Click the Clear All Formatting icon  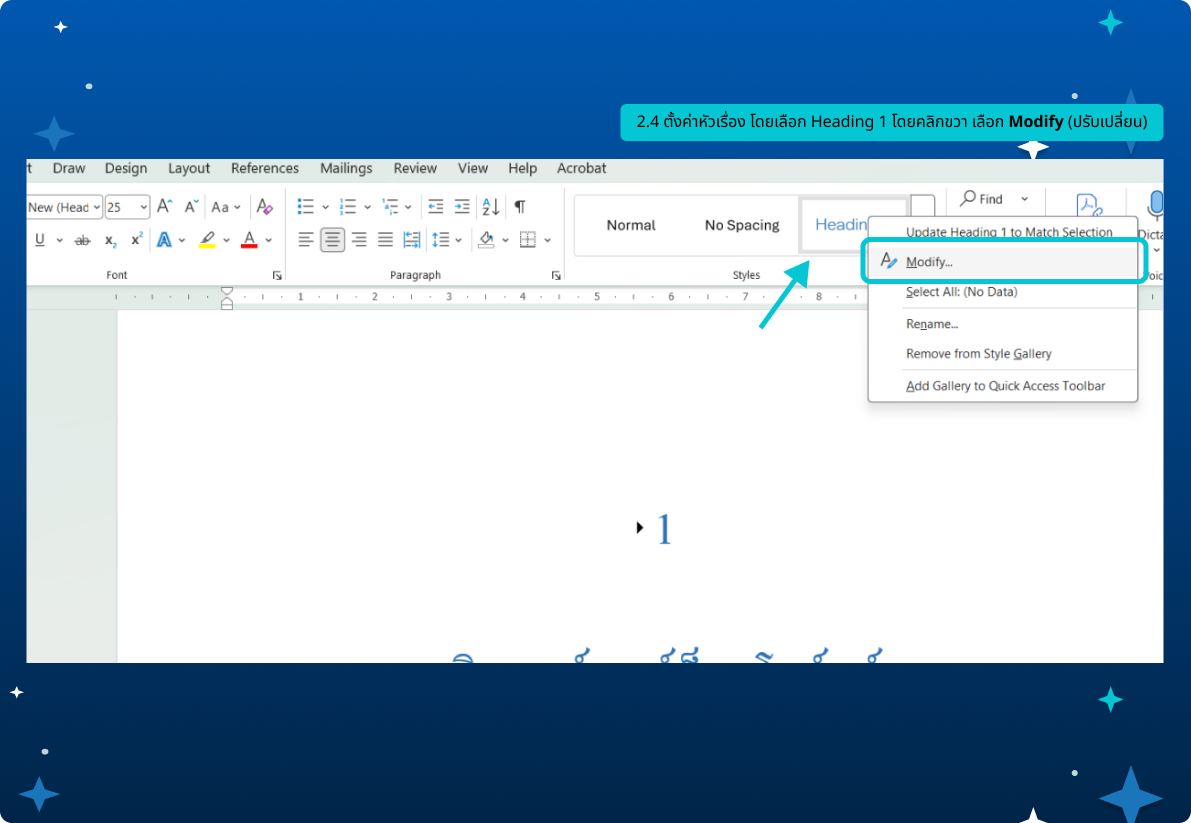264,207
